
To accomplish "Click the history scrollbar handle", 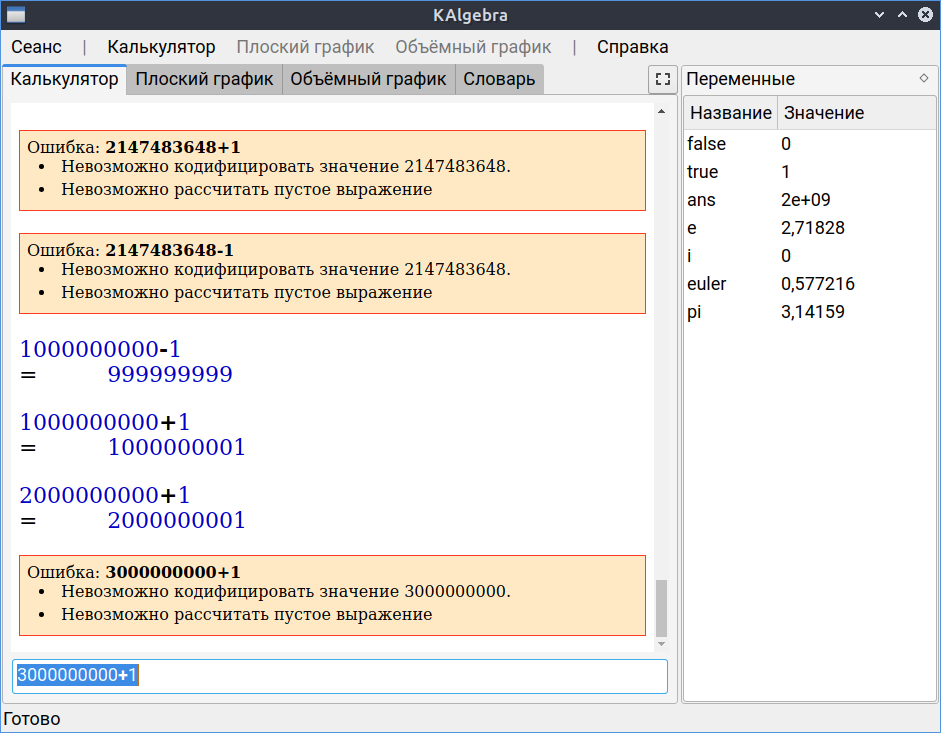I will click(661, 608).
